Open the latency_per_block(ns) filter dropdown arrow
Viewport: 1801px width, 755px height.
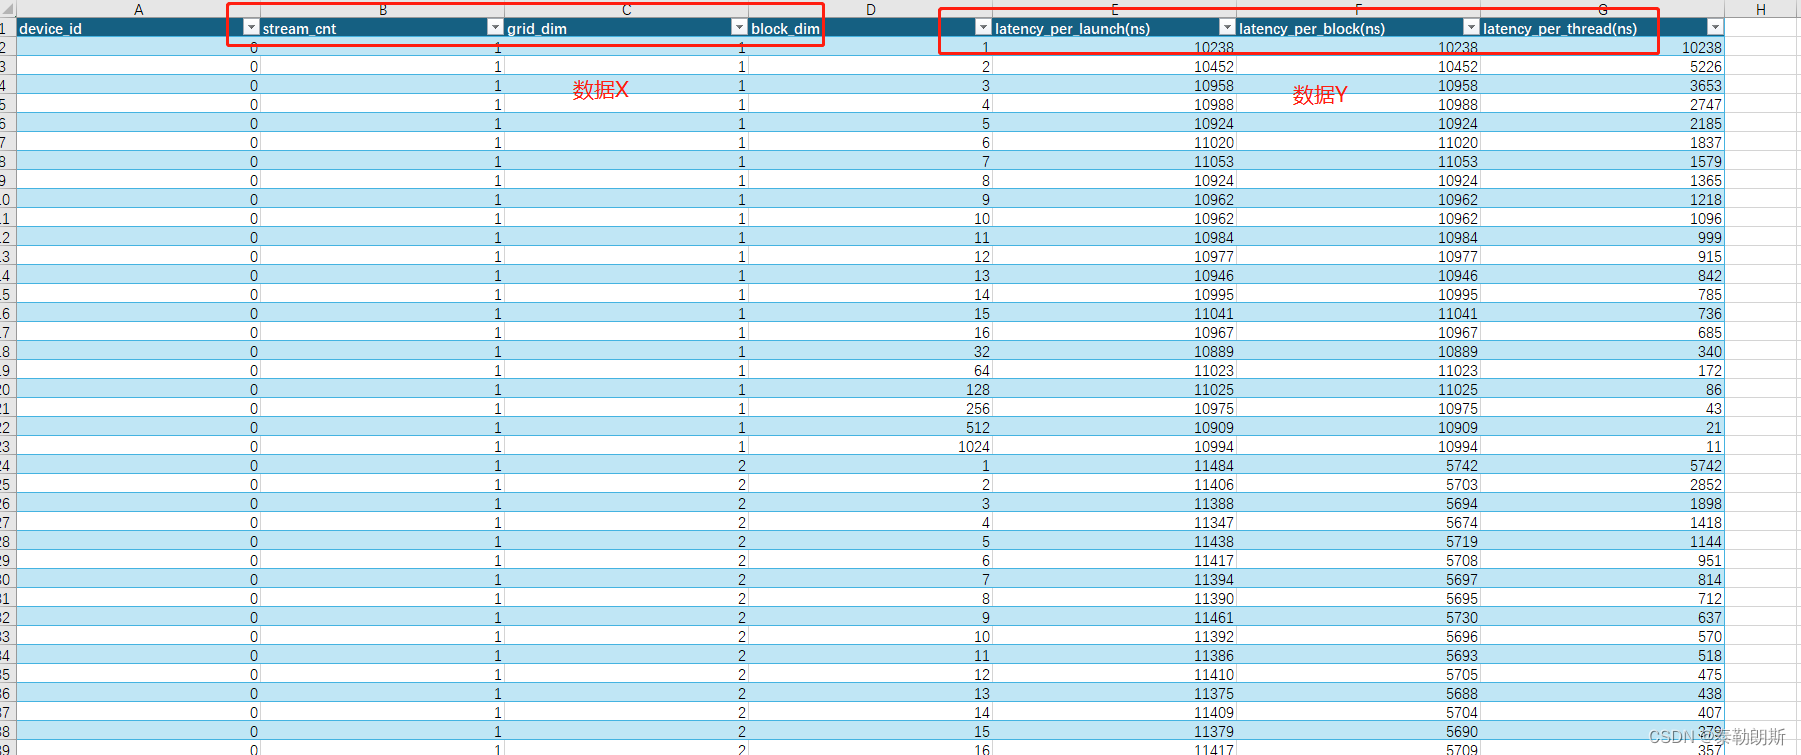[1471, 28]
